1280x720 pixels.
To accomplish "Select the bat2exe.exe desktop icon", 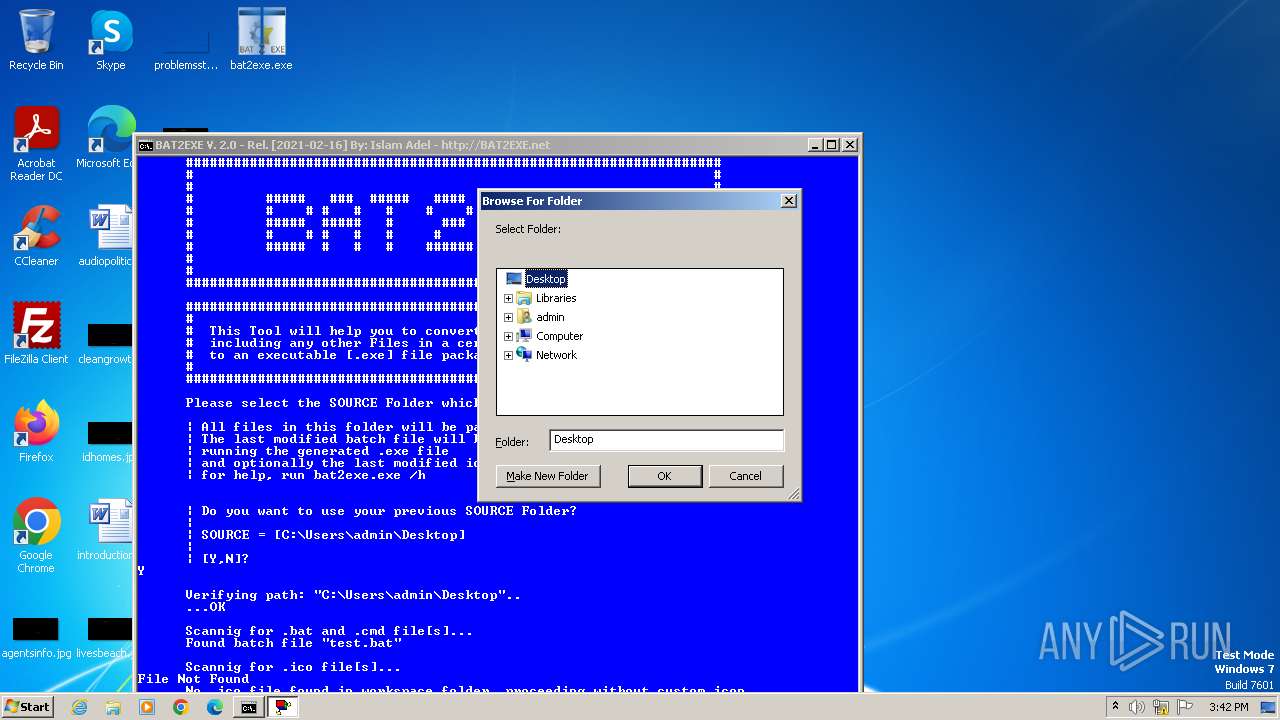I will pyautogui.click(x=261, y=40).
